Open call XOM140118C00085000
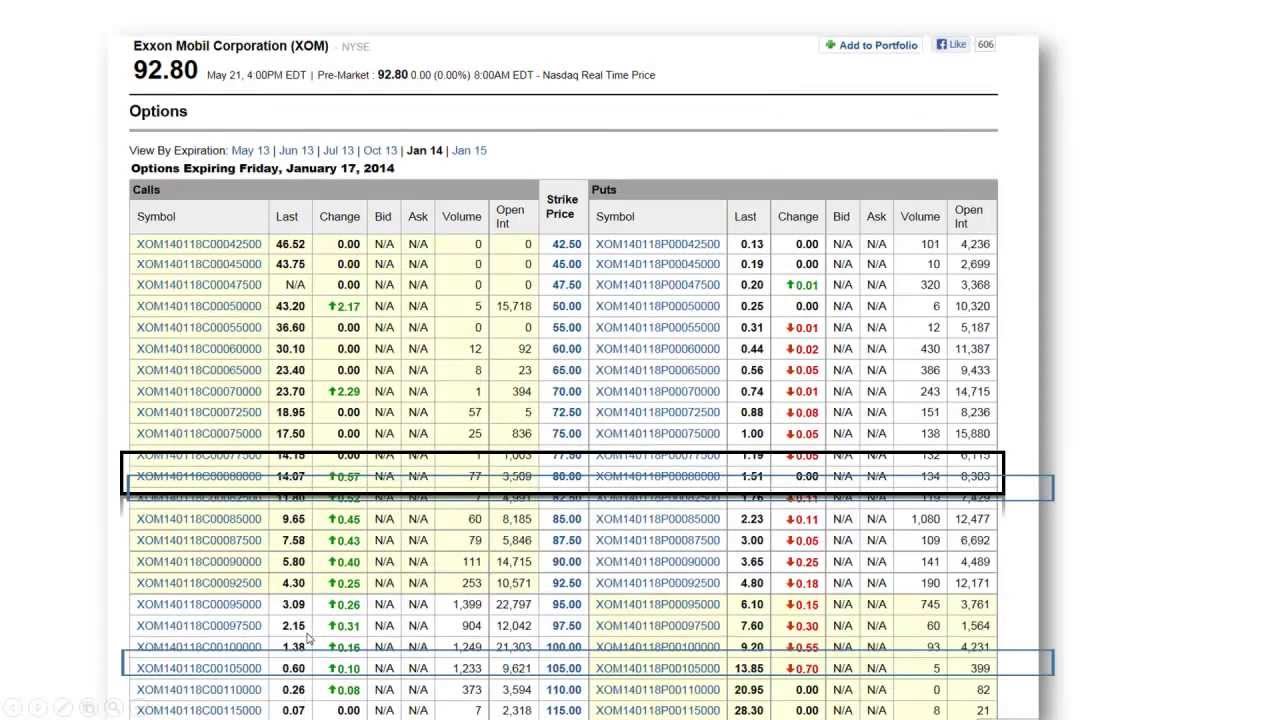 click(199, 519)
